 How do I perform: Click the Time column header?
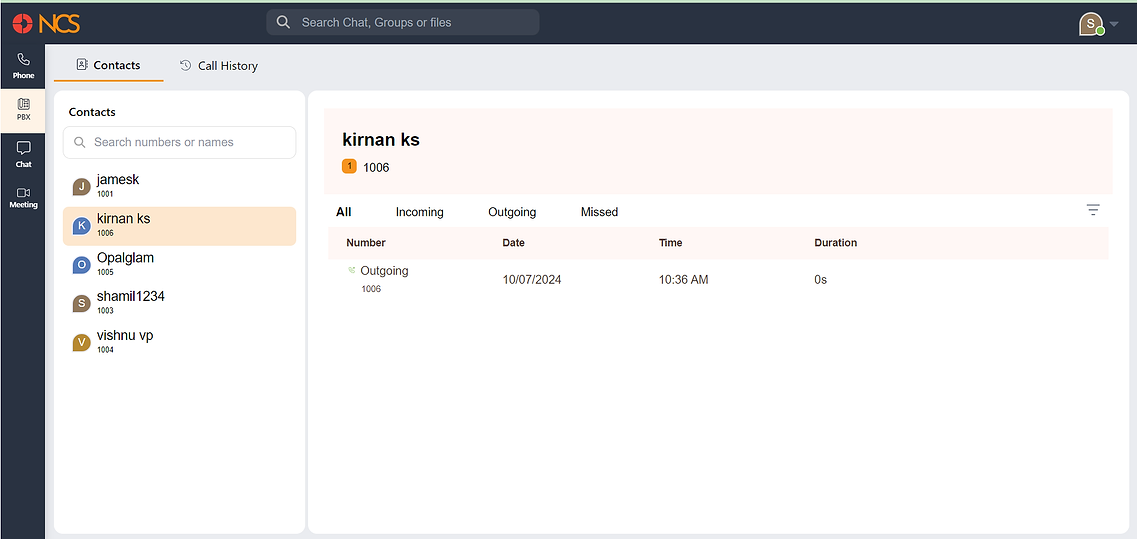tap(670, 242)
